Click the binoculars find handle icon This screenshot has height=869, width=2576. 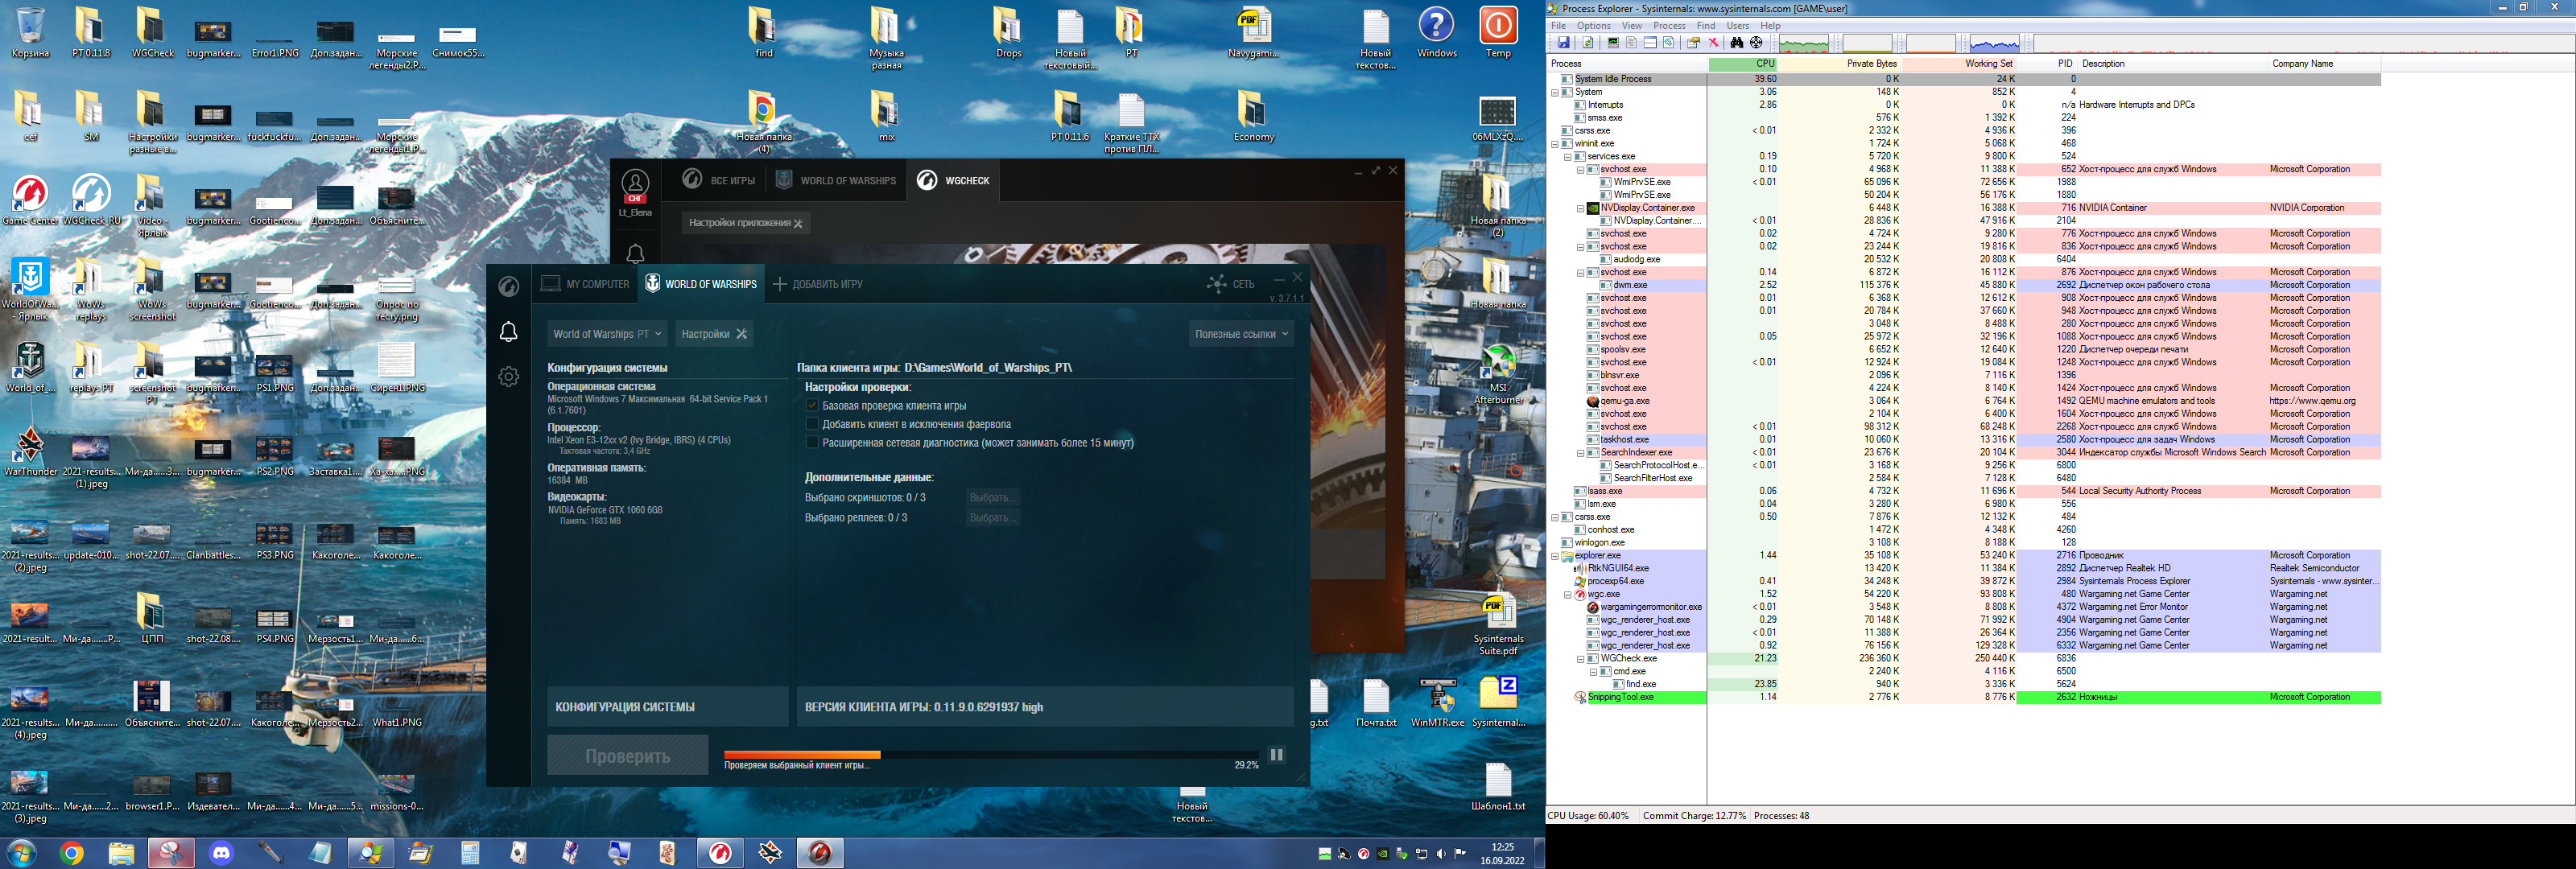click(x=1737, y=43)
